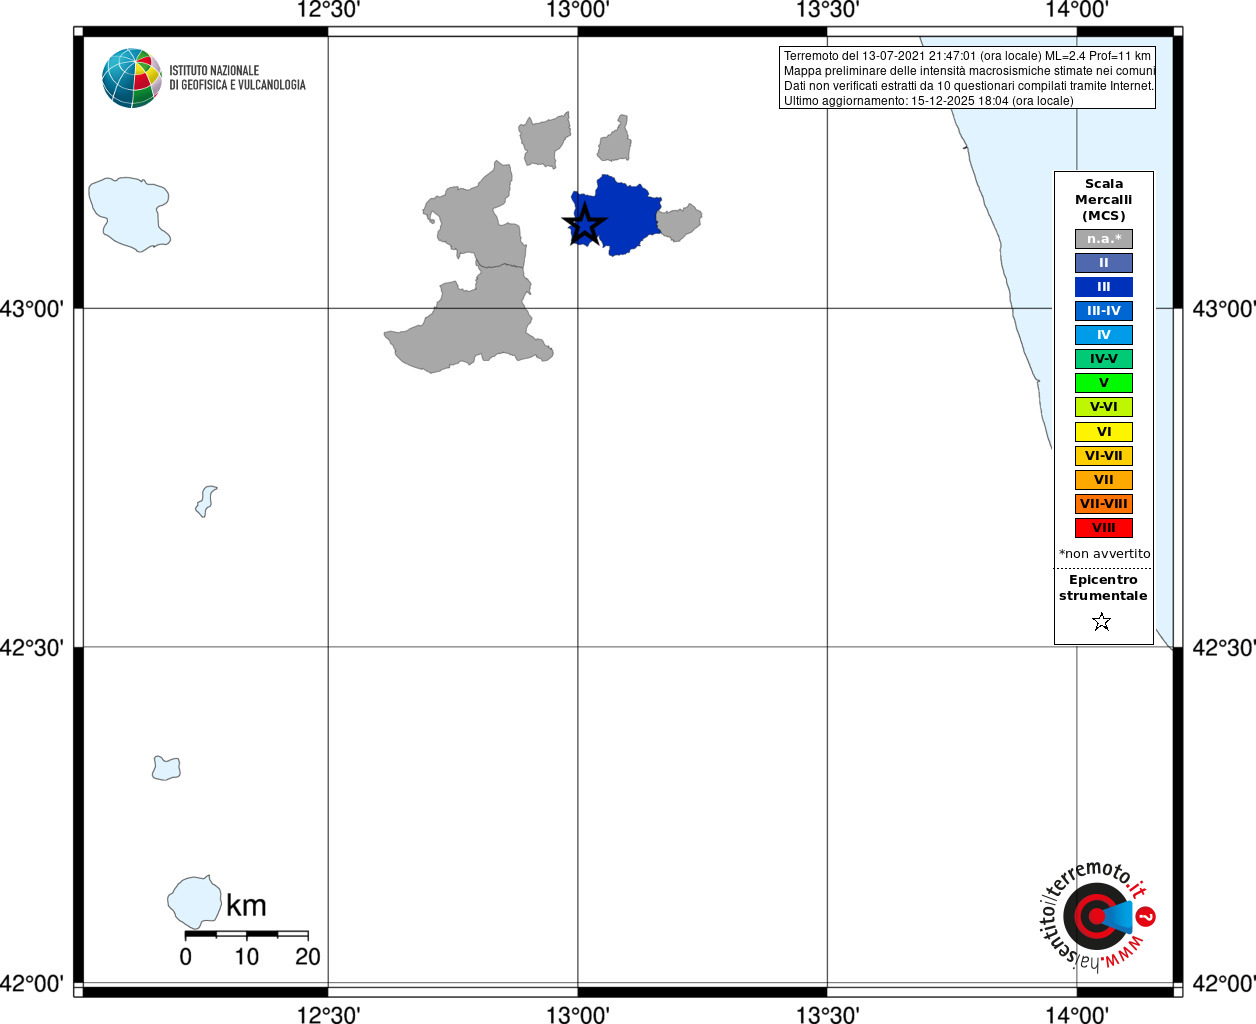
Task: Click the top axis label 13°00'
Action: pyautogui.click(x=578, y=10)
